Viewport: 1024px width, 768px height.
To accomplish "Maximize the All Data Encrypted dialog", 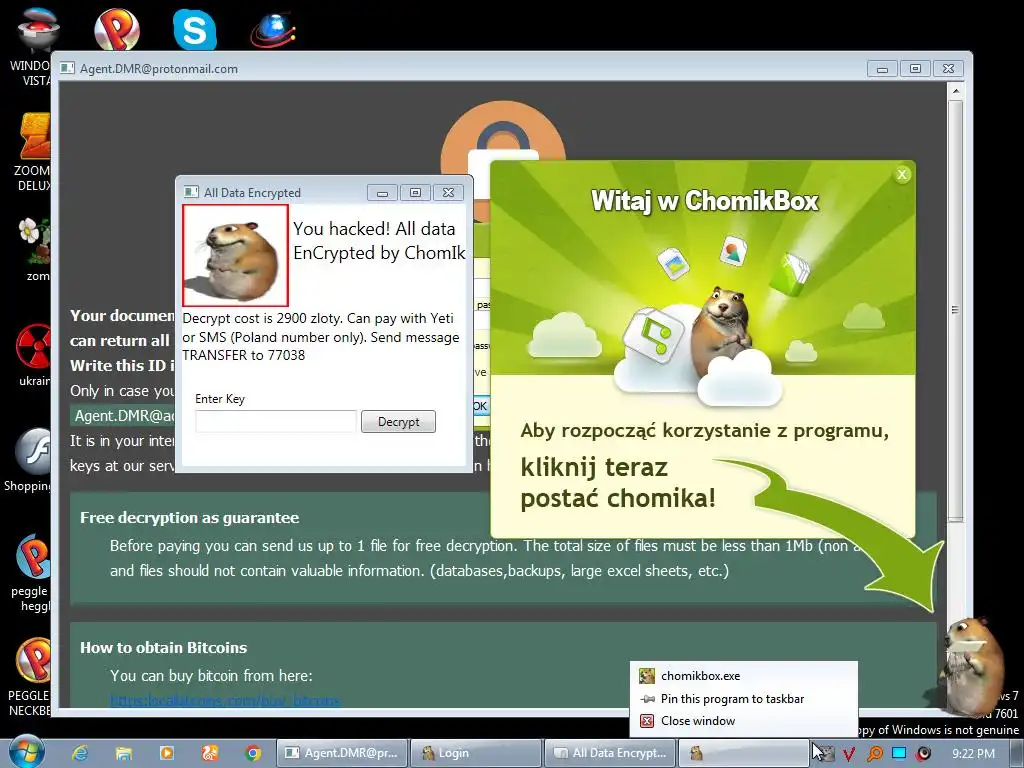I will (415, 193).
